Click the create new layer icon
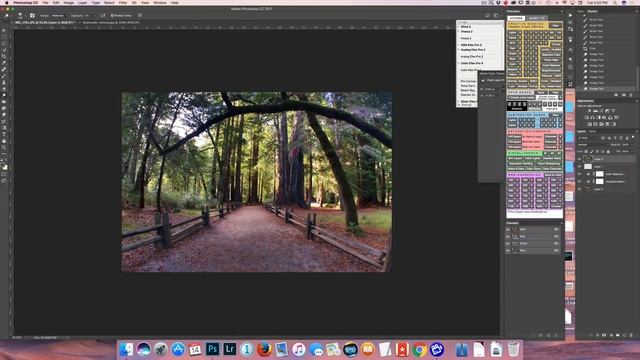This screenshot has width=640, height=360. tap(624, 335)
